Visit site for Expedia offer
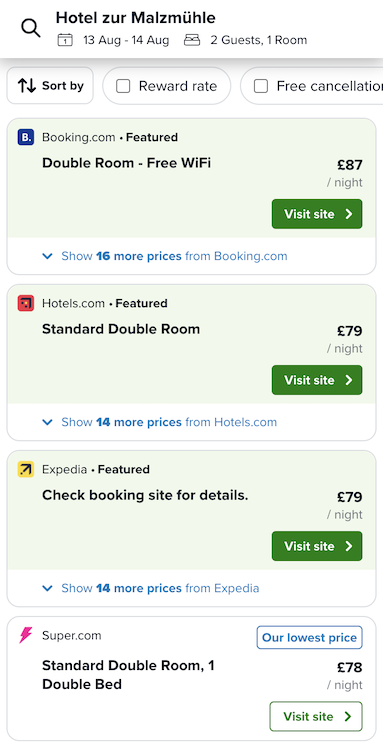 coord(317,546)
